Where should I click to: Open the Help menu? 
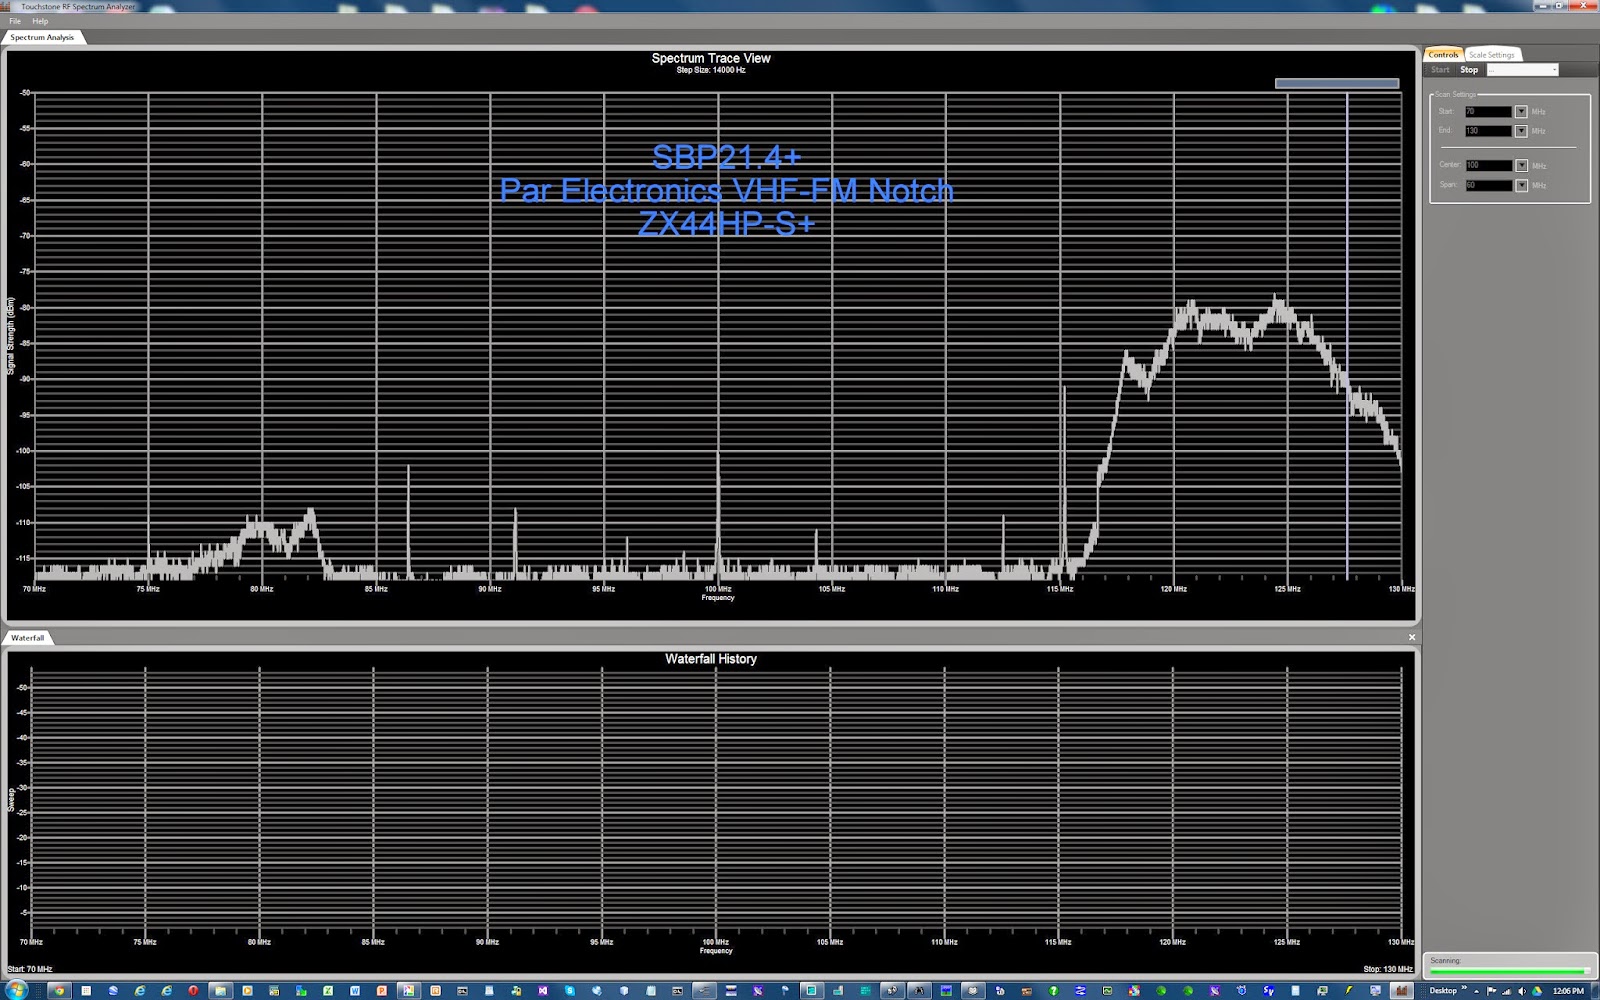(40, 21)
